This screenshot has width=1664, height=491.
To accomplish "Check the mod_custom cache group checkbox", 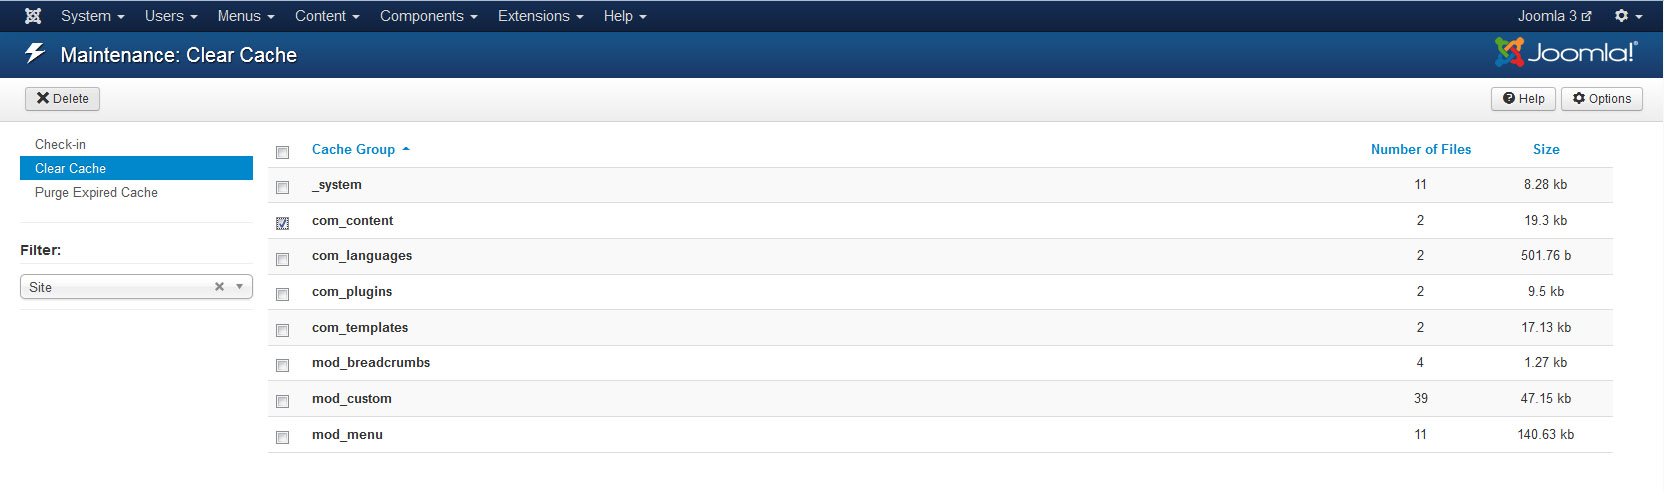I will (282, 401).
